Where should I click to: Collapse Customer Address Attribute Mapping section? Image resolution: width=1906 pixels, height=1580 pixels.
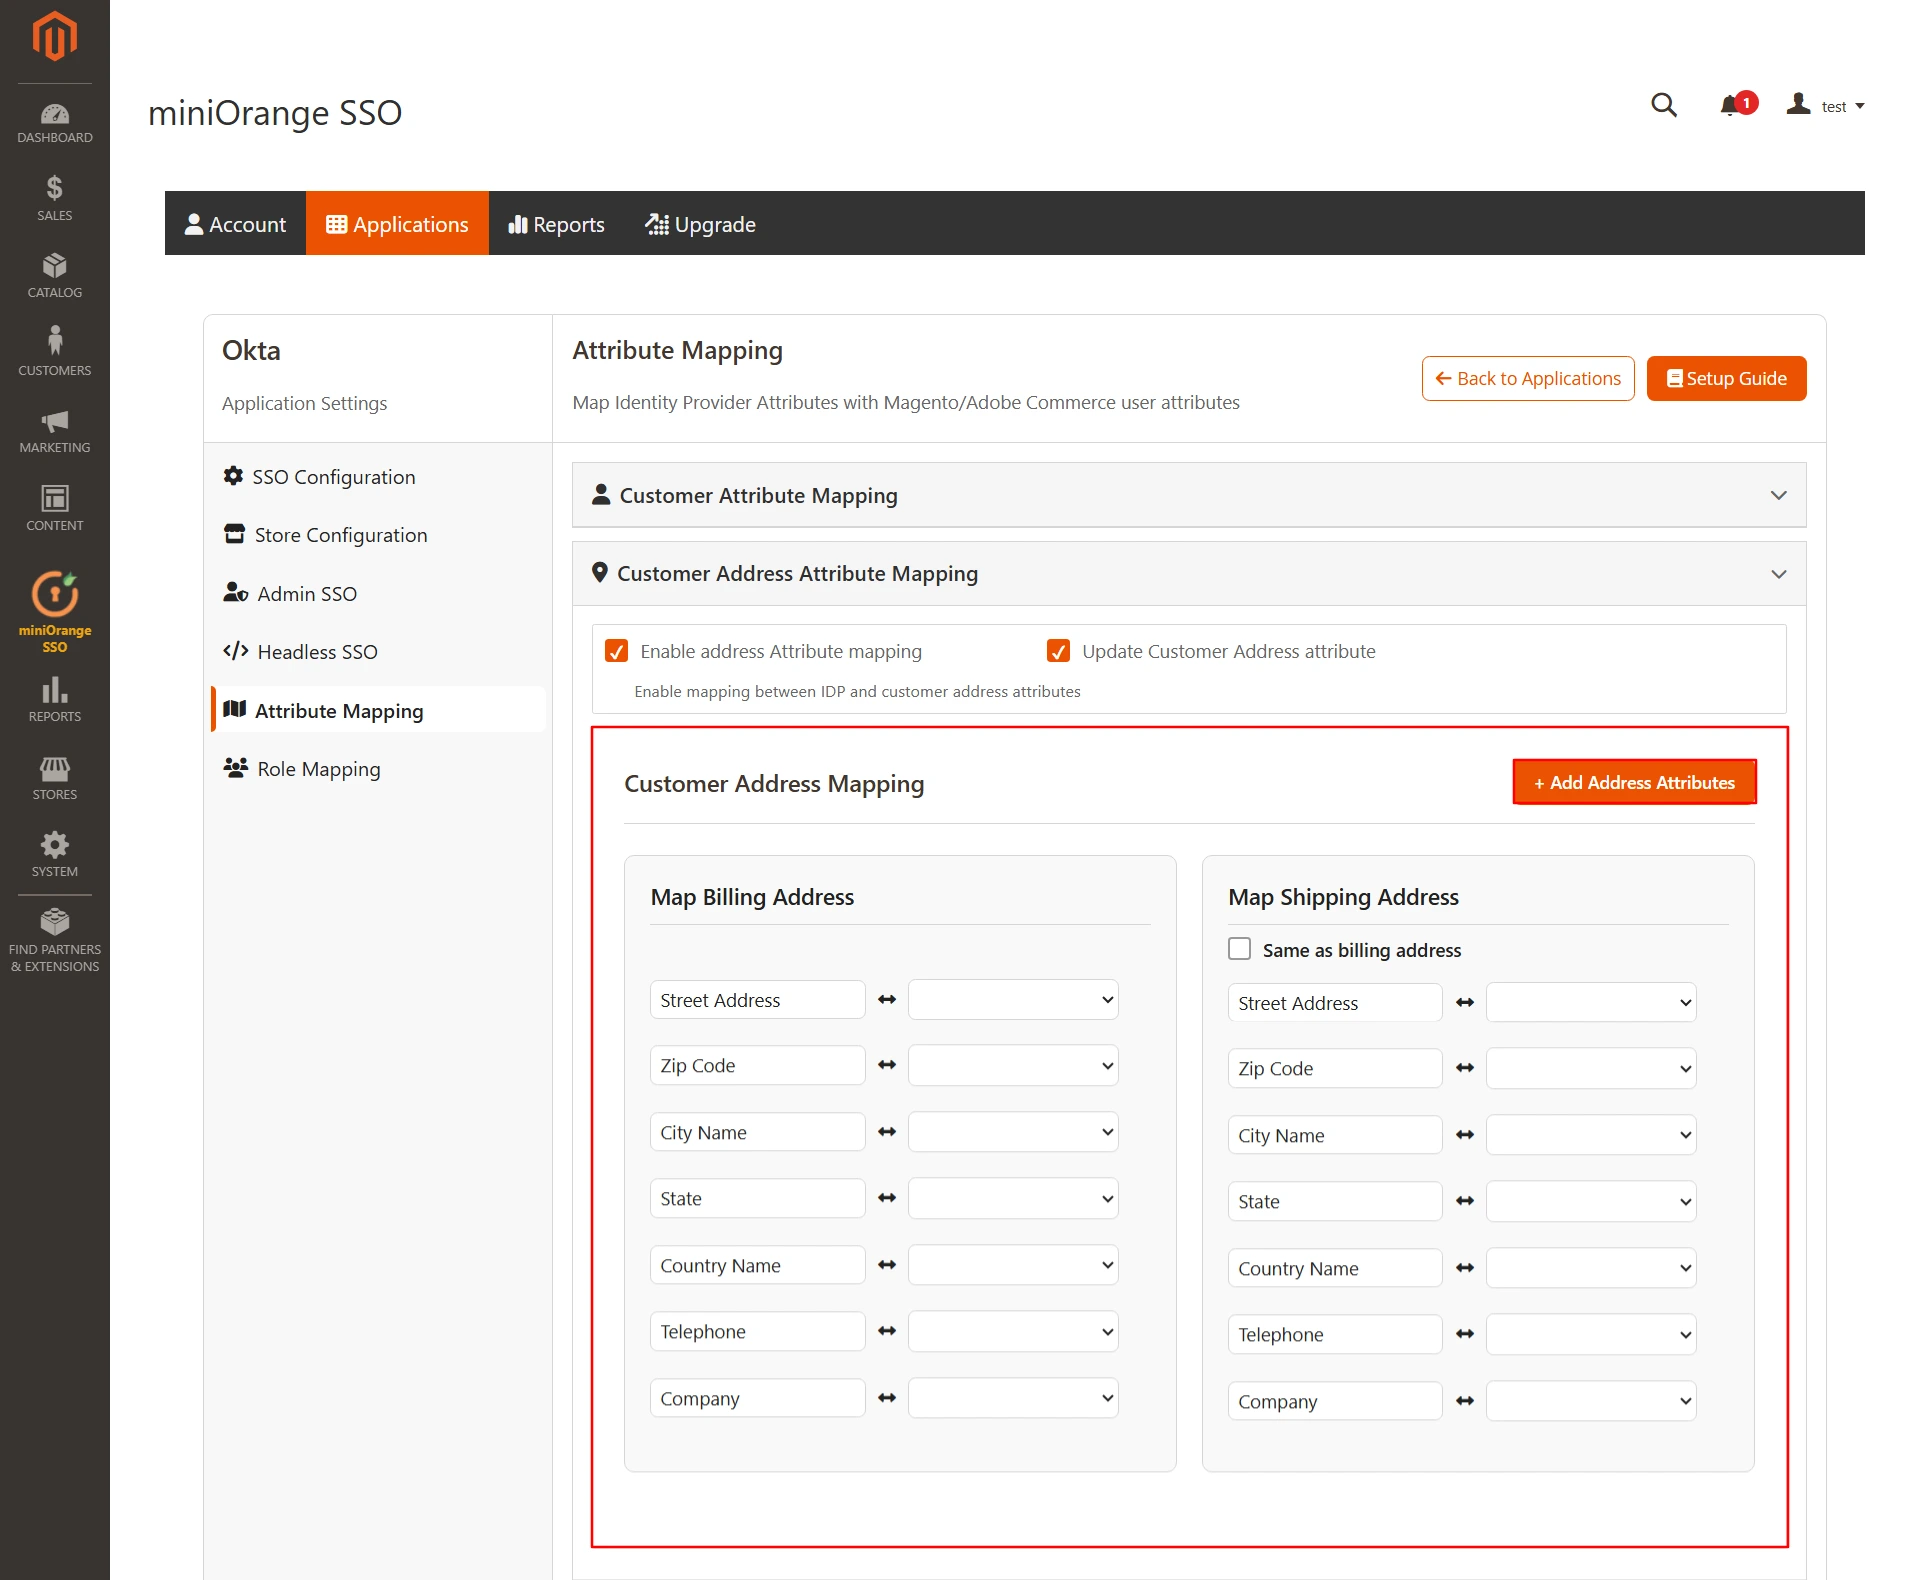pyautogui.click(x=1778, y=574)
